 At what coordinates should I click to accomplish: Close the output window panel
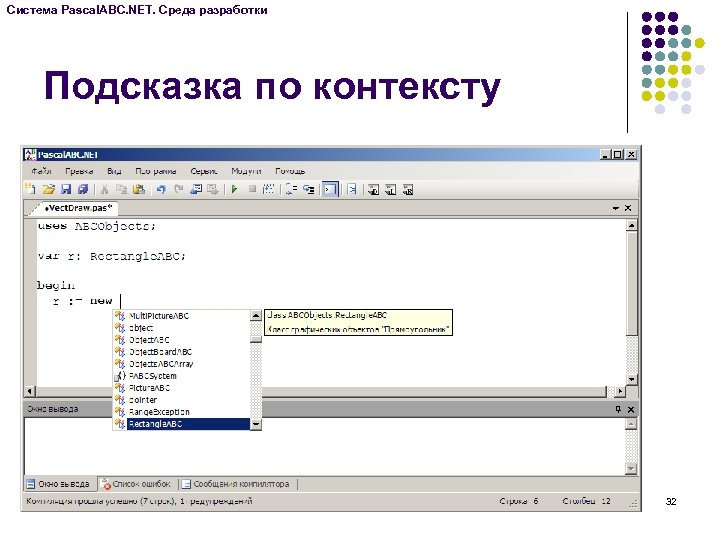[x=631, y=409]
